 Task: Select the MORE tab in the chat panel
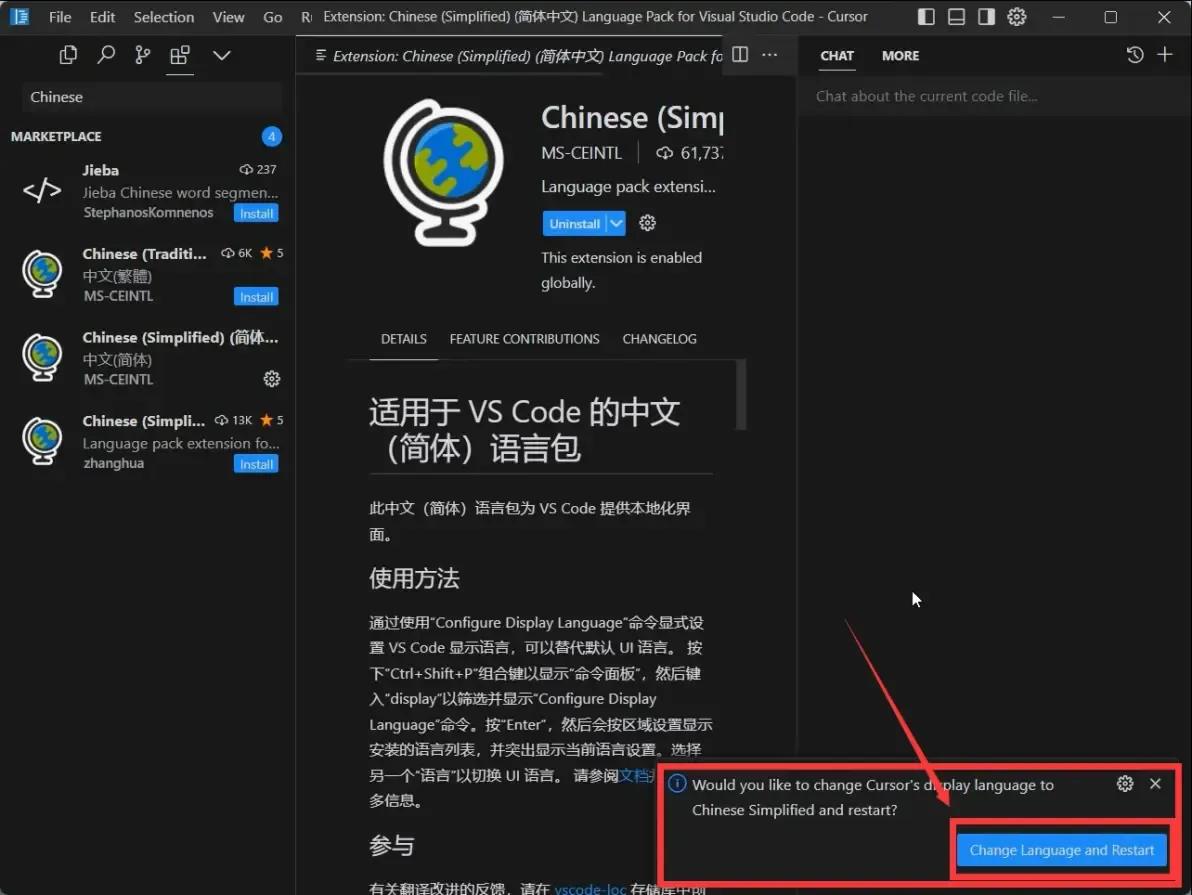pyautogui.click(x=900, y=56)
